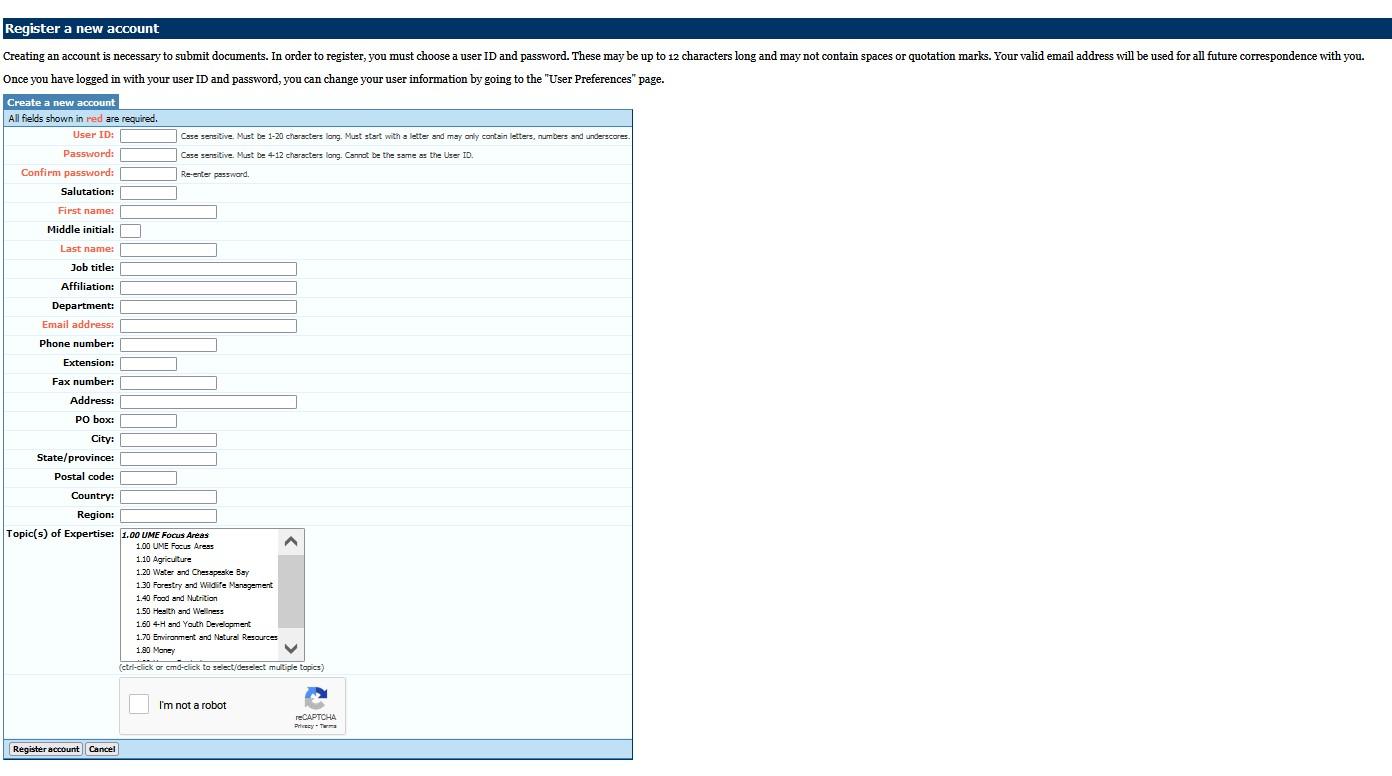Viewport: 1392px width, 776px height.
Task: Open the reCAPTCHA Privacy link
Action: point(303,726)
